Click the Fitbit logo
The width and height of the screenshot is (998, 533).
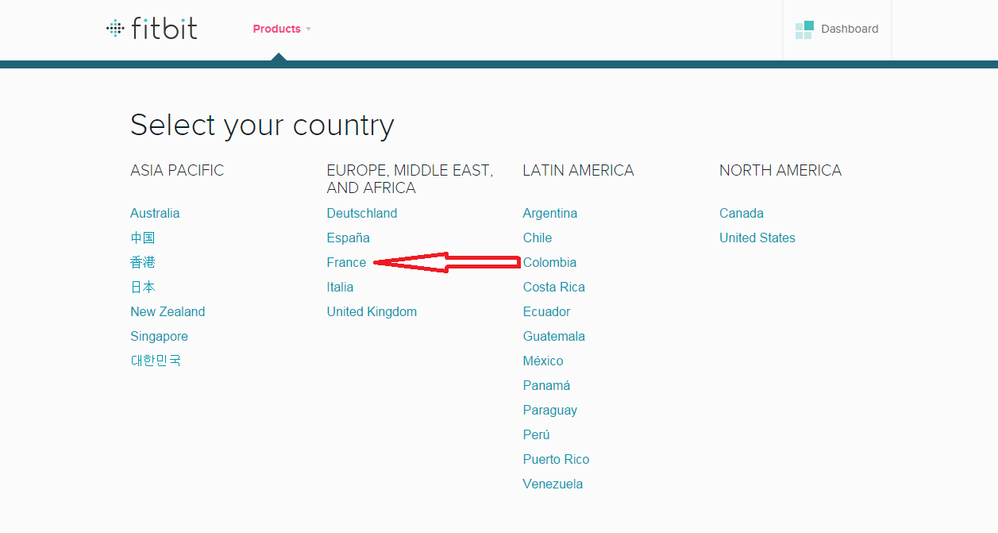(151, 29)
